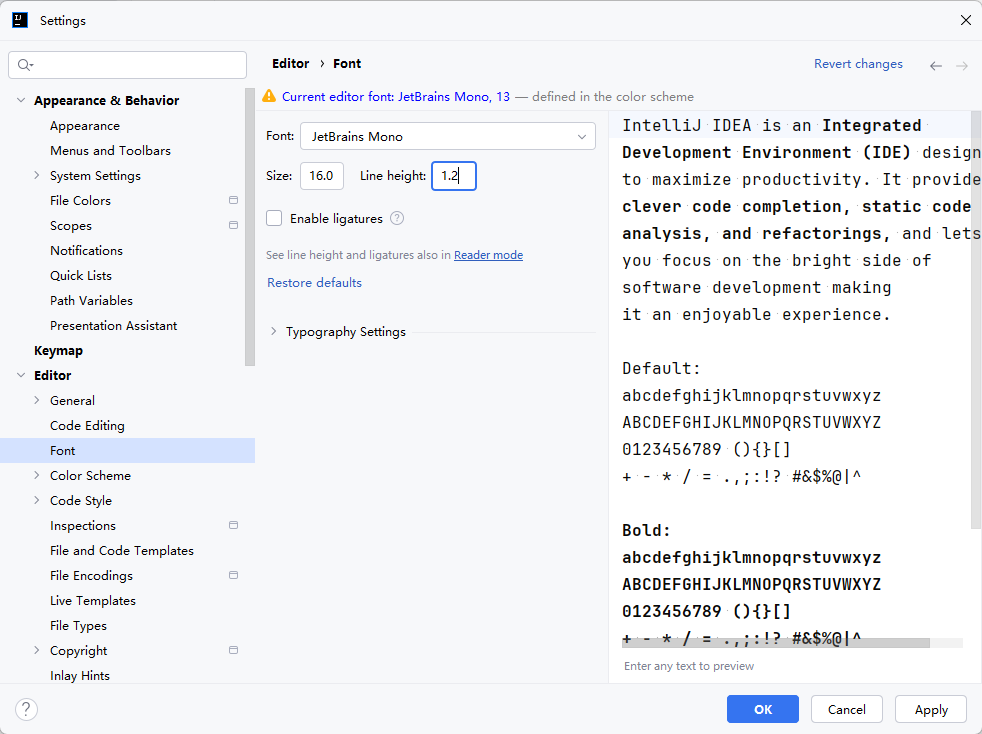Go forward with the right arrow icon

click(x=962, y=66)
